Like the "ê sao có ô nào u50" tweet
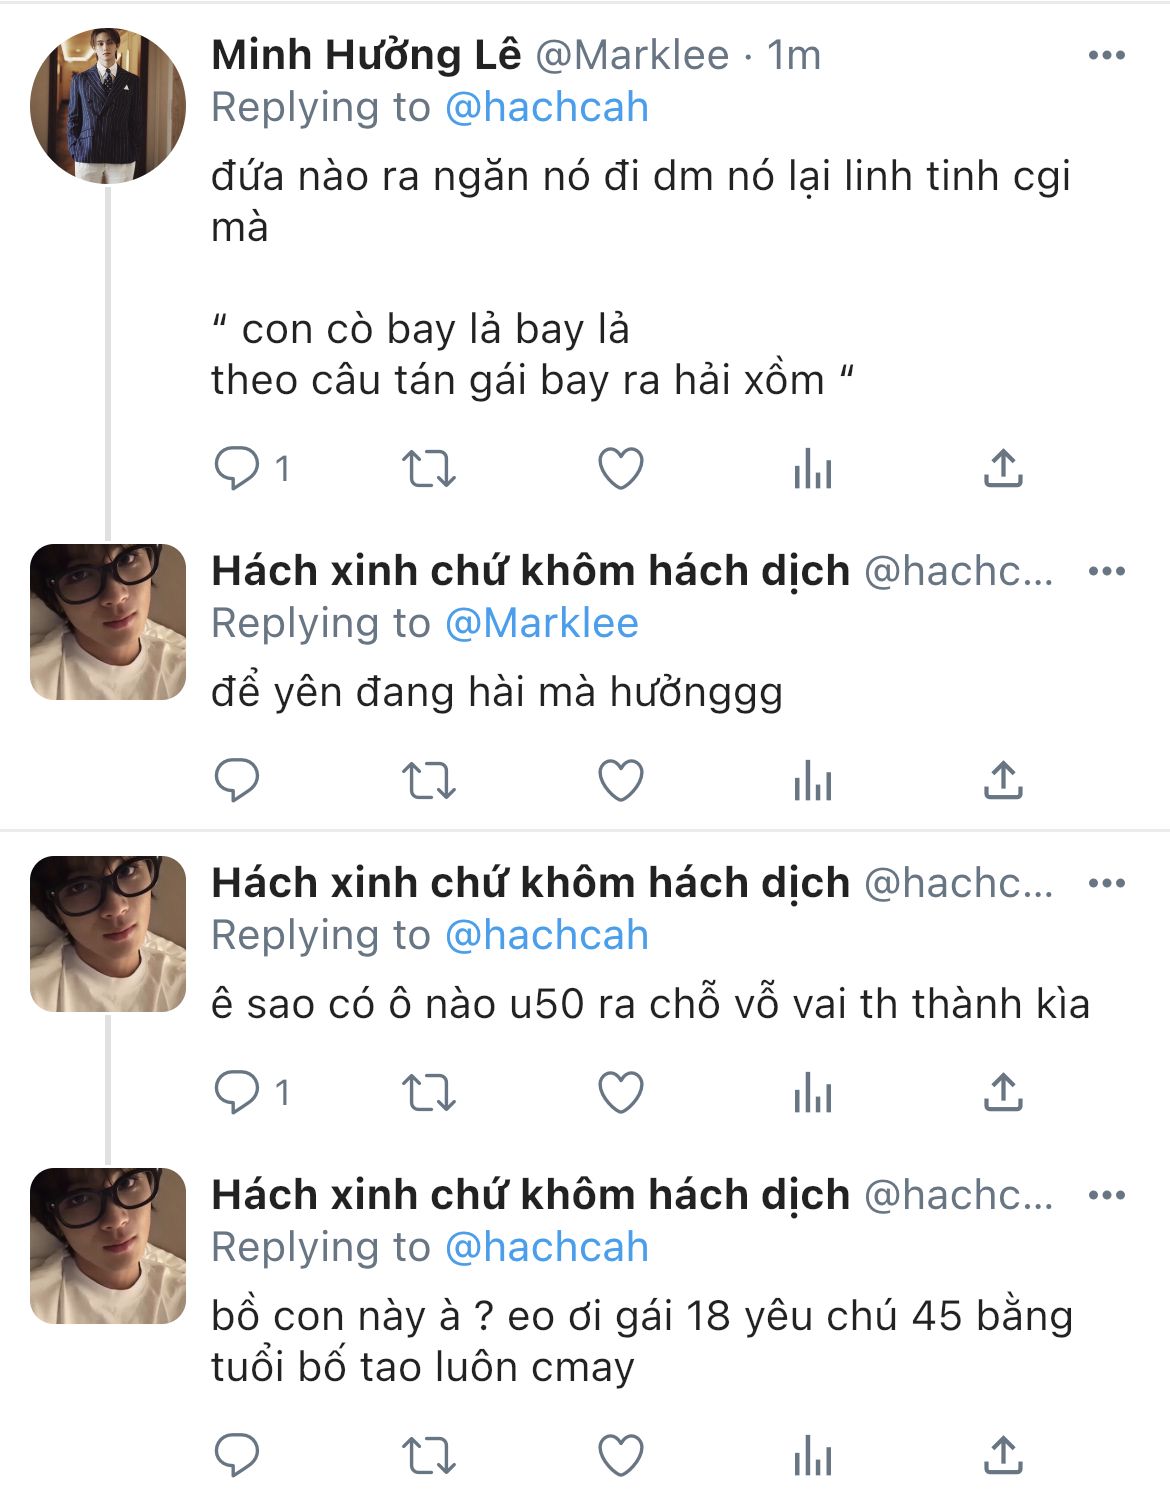Screen dimensions: 1170x1503 pyautogui.click(x=620, y=1092)
